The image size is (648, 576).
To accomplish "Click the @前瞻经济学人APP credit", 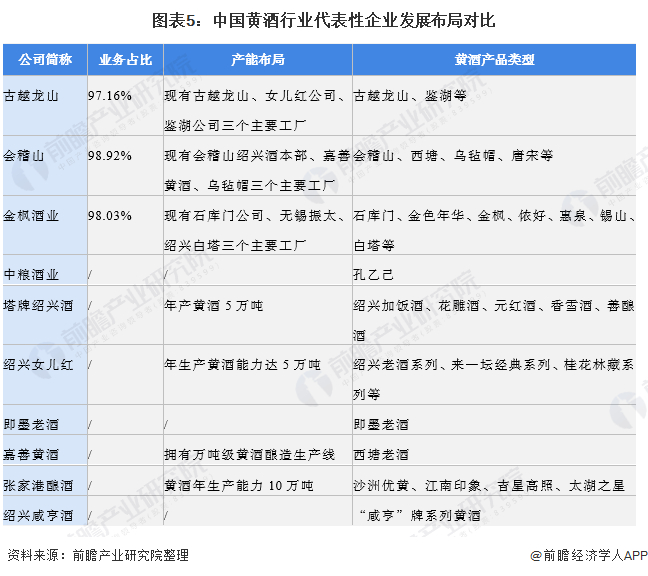I will coord(589,555).
